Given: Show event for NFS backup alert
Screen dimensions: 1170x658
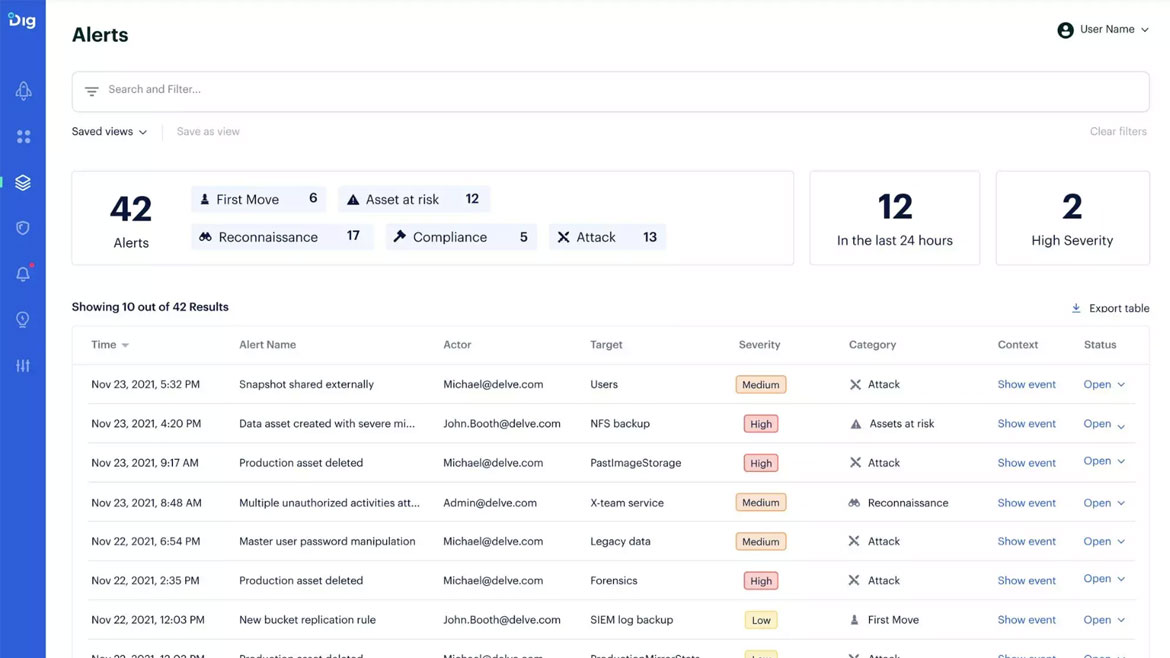Looking at the screenshot, I should pyautogui.click(x=1026, y=424).
